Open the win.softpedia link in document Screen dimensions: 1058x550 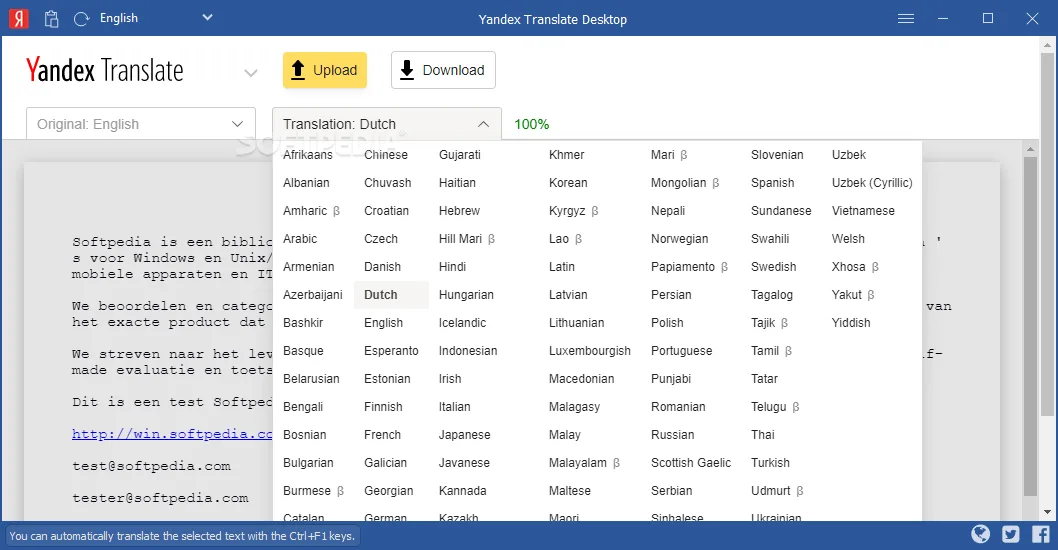click(x=172, y=434)
